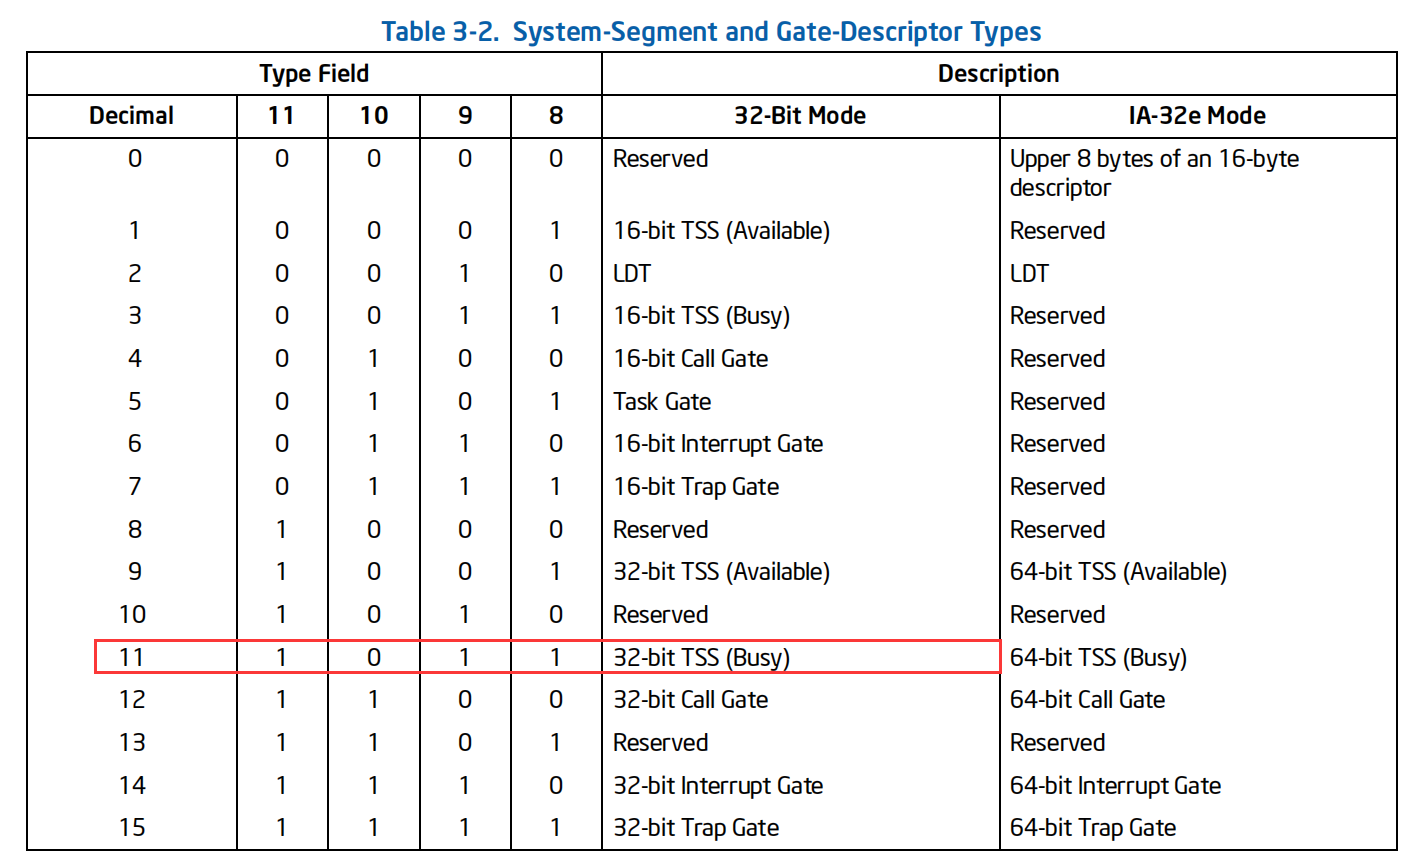Select '16-bit Interrupt Gate' cell
Viewport: 1409px width, 855px height.
click(718, 444)
